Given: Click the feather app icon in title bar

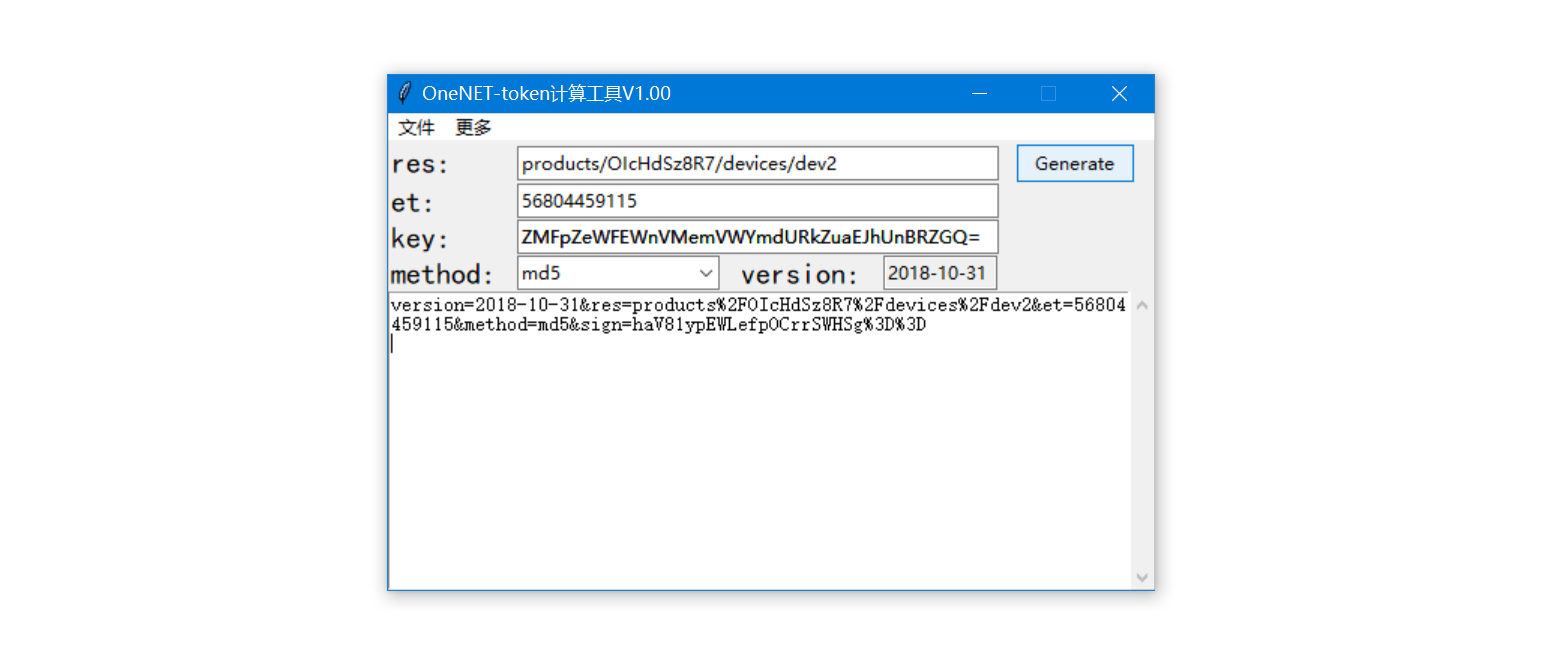Looking at the screenshot, I should click(x=405, y=93).
